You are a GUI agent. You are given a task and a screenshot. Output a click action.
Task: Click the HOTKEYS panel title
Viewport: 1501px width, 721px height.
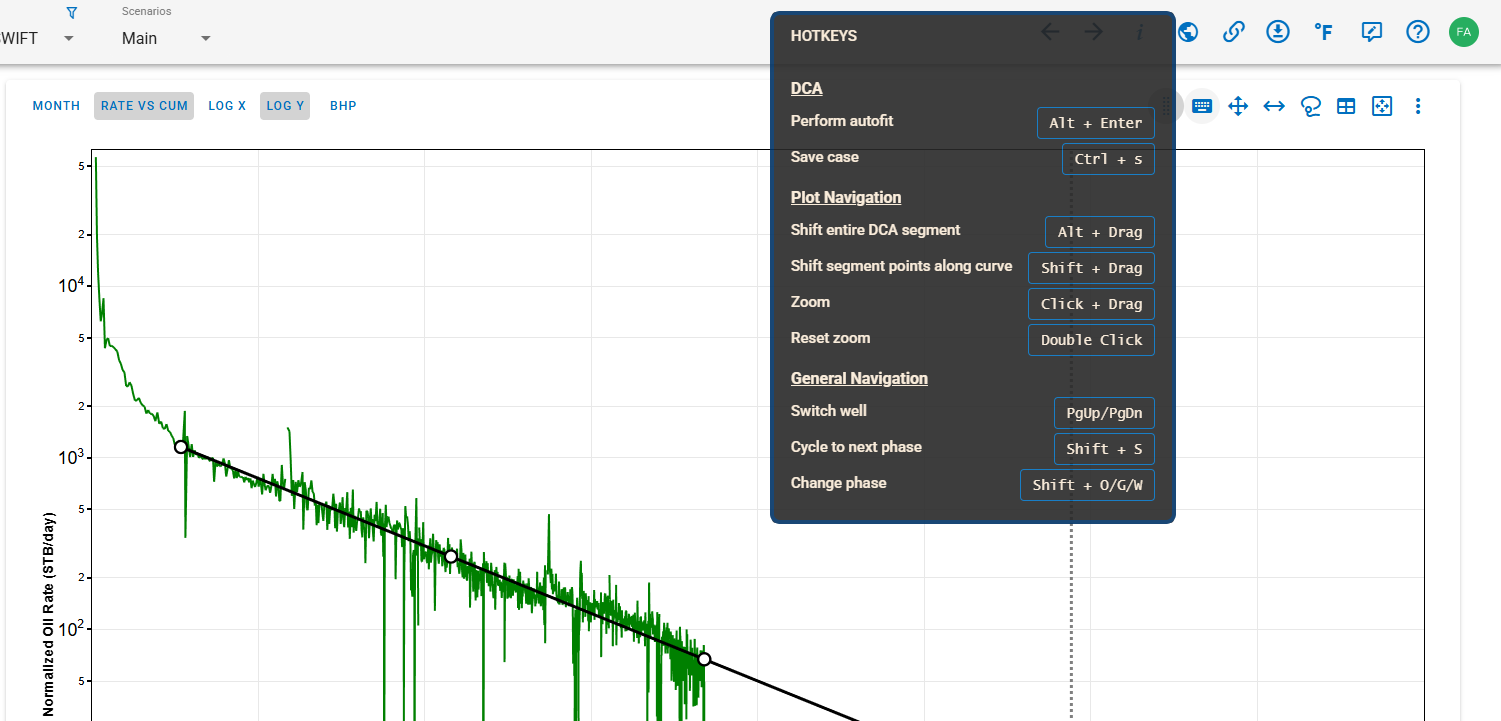(824, 36)
